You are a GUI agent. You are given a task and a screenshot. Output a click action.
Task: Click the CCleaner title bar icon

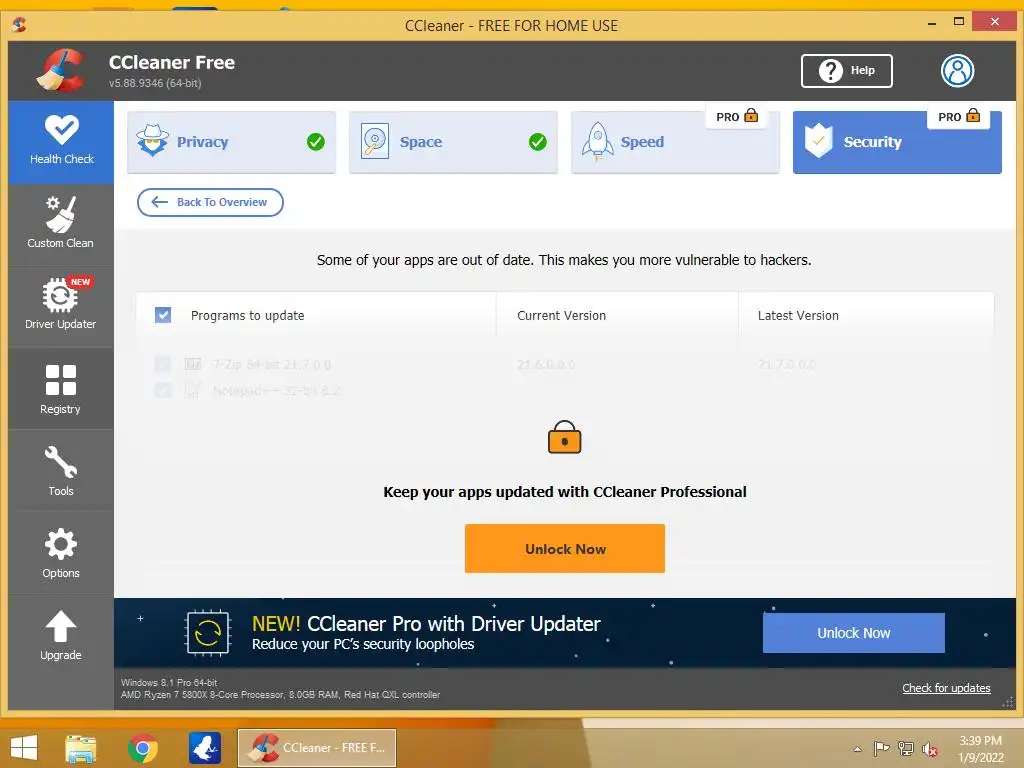click(19, 25)
